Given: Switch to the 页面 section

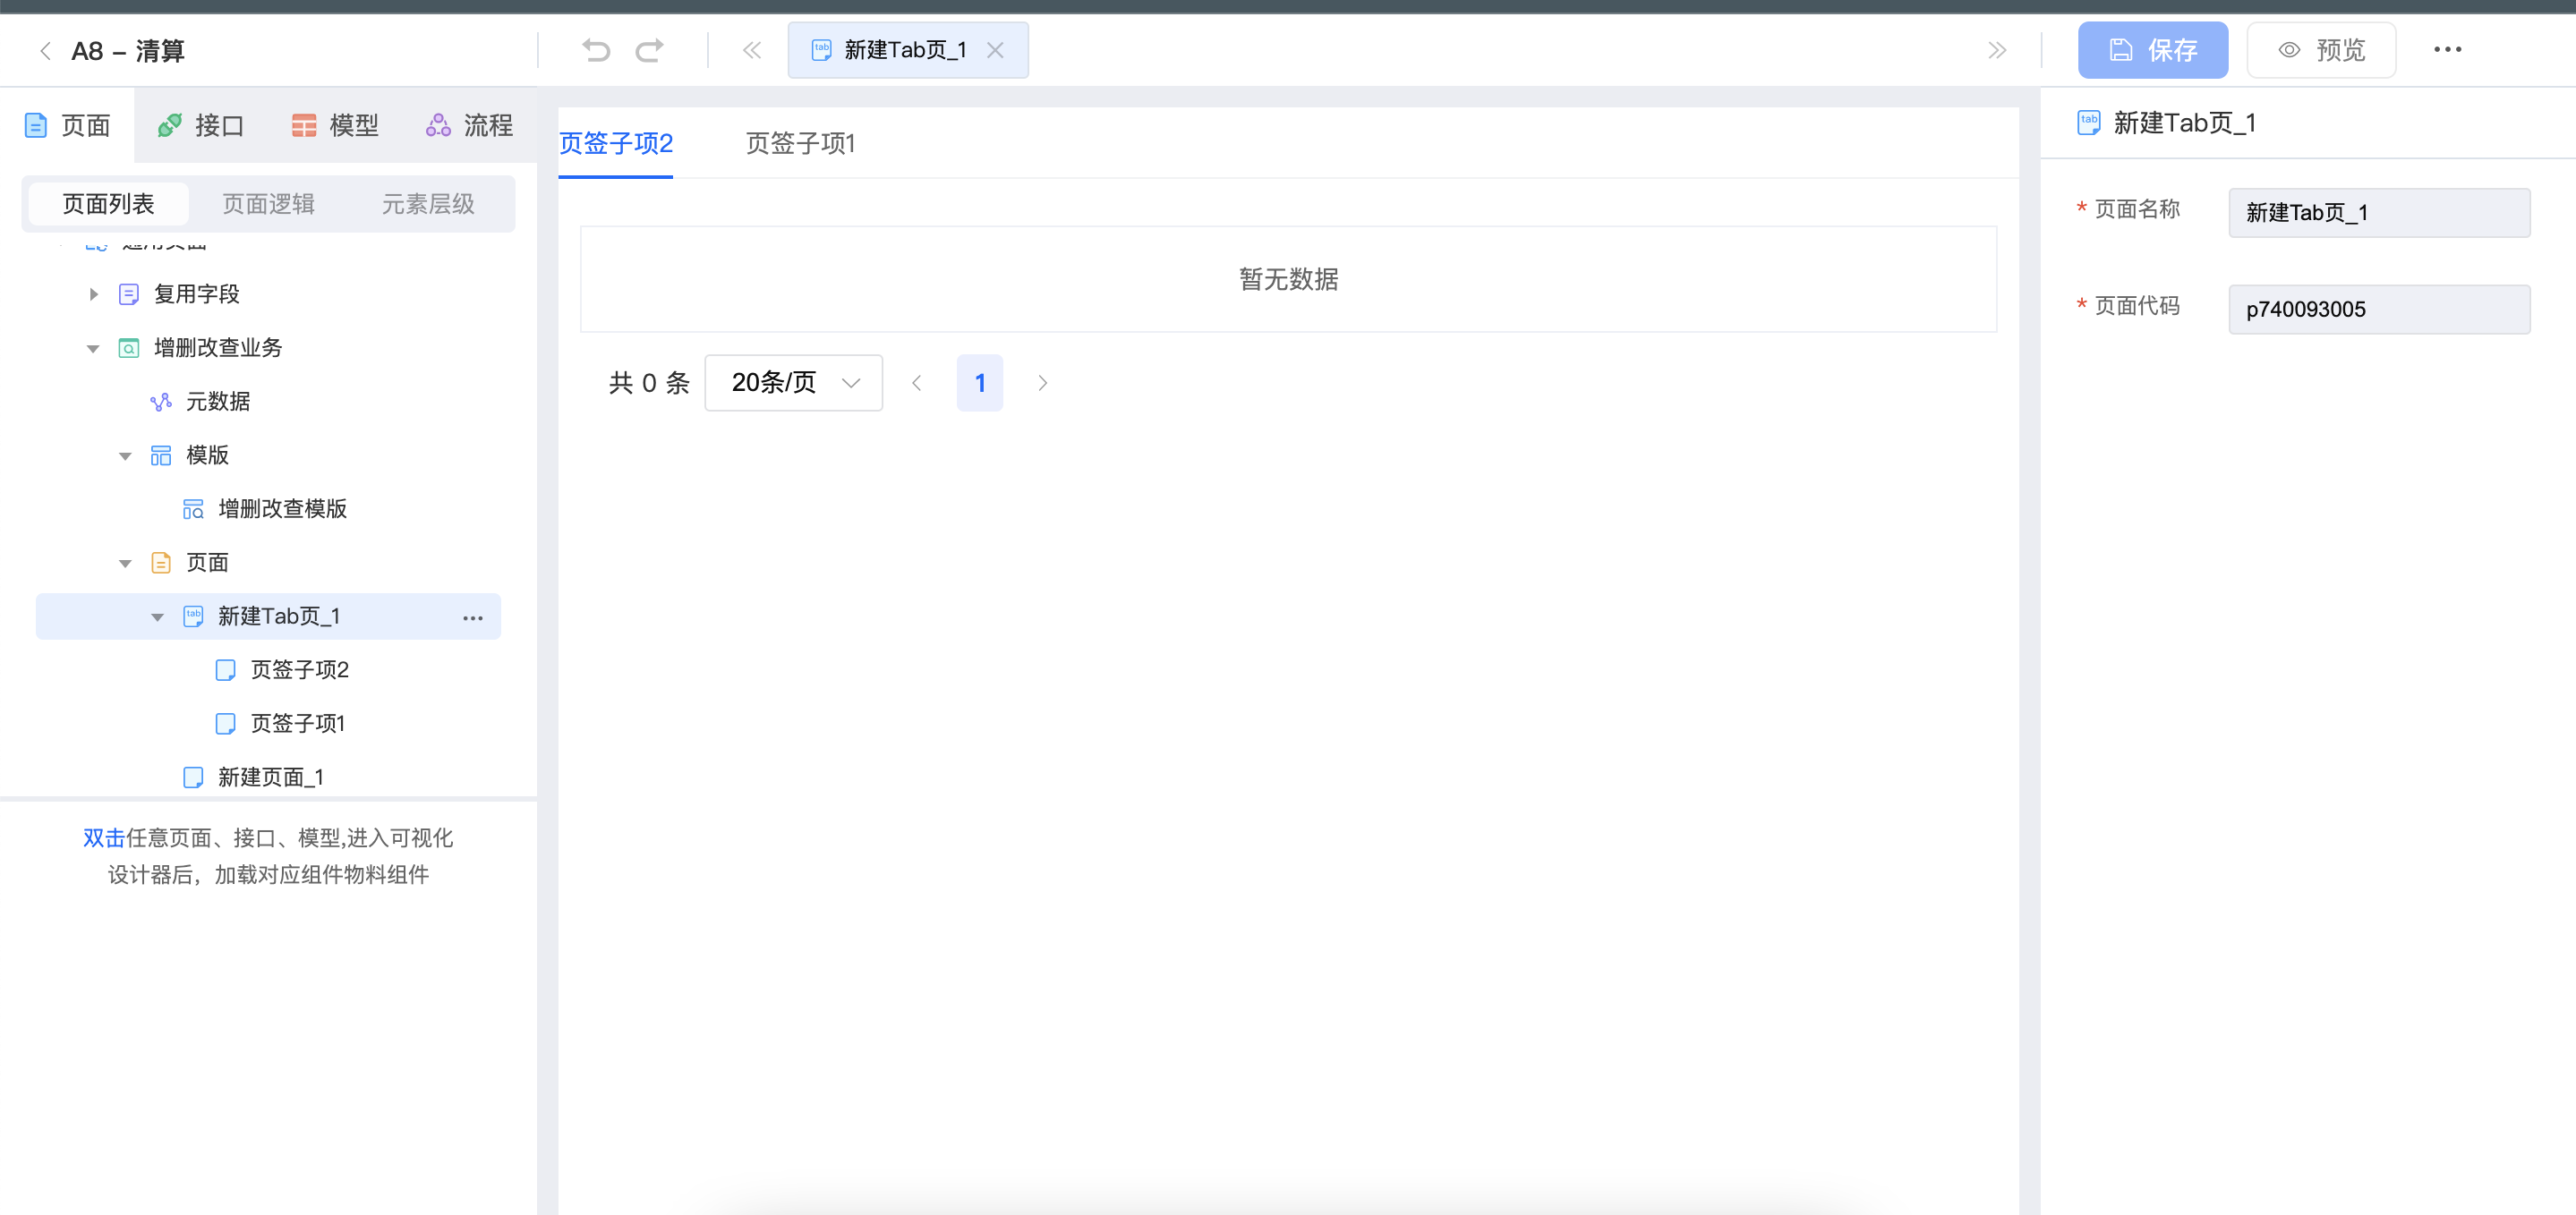Looking at the screenshot, I should tap(67, 125).
